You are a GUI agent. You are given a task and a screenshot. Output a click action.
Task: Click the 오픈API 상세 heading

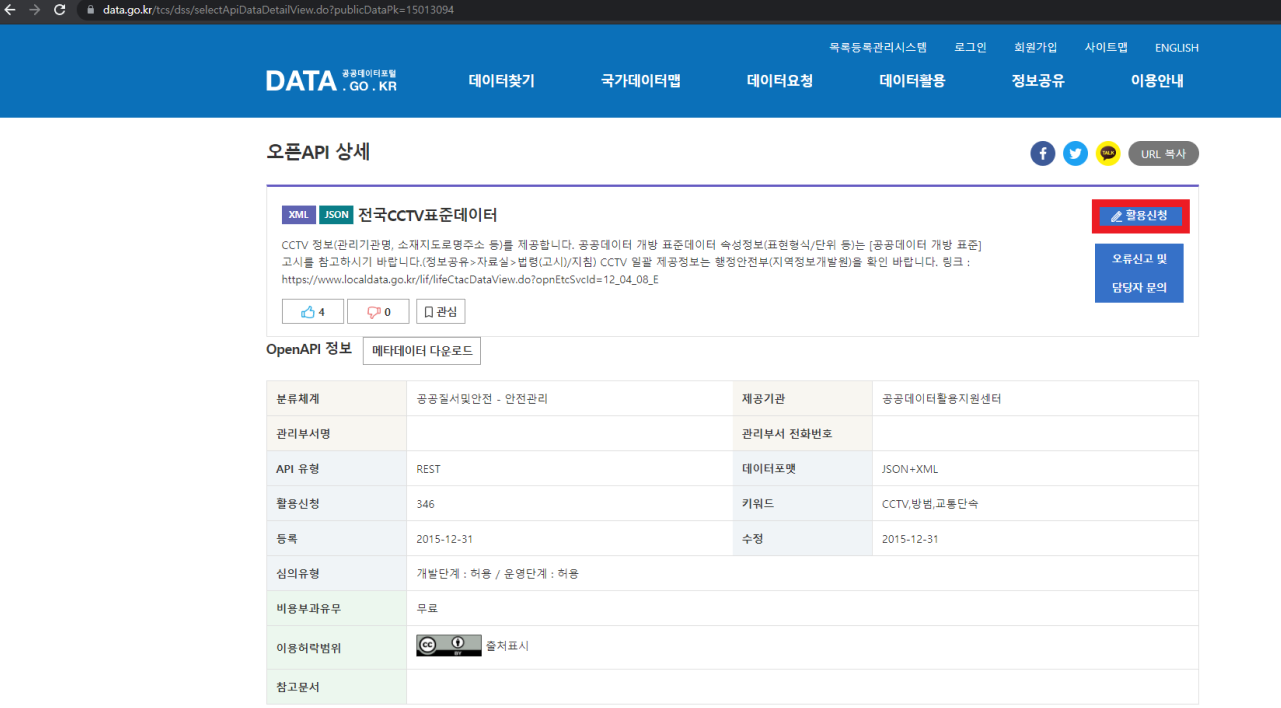[318, 152]
